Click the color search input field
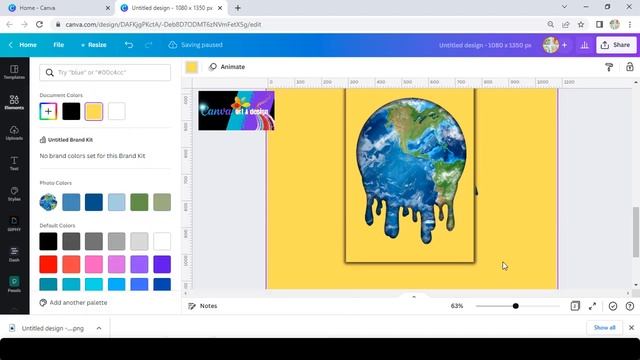Image resolution: width=640 pixels, height=360 pixels. click(x=105, y=73)
